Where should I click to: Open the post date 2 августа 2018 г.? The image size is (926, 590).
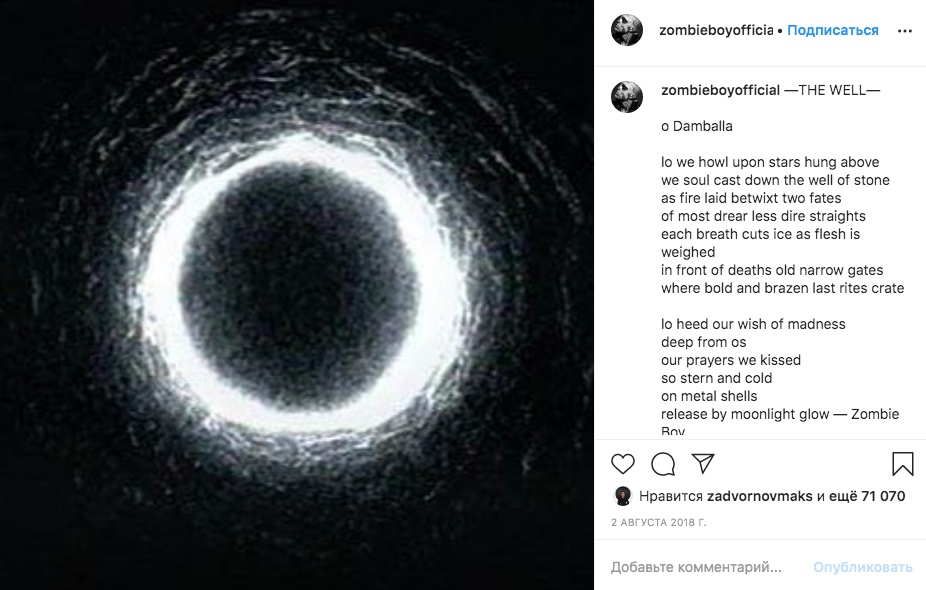[658, 522]
